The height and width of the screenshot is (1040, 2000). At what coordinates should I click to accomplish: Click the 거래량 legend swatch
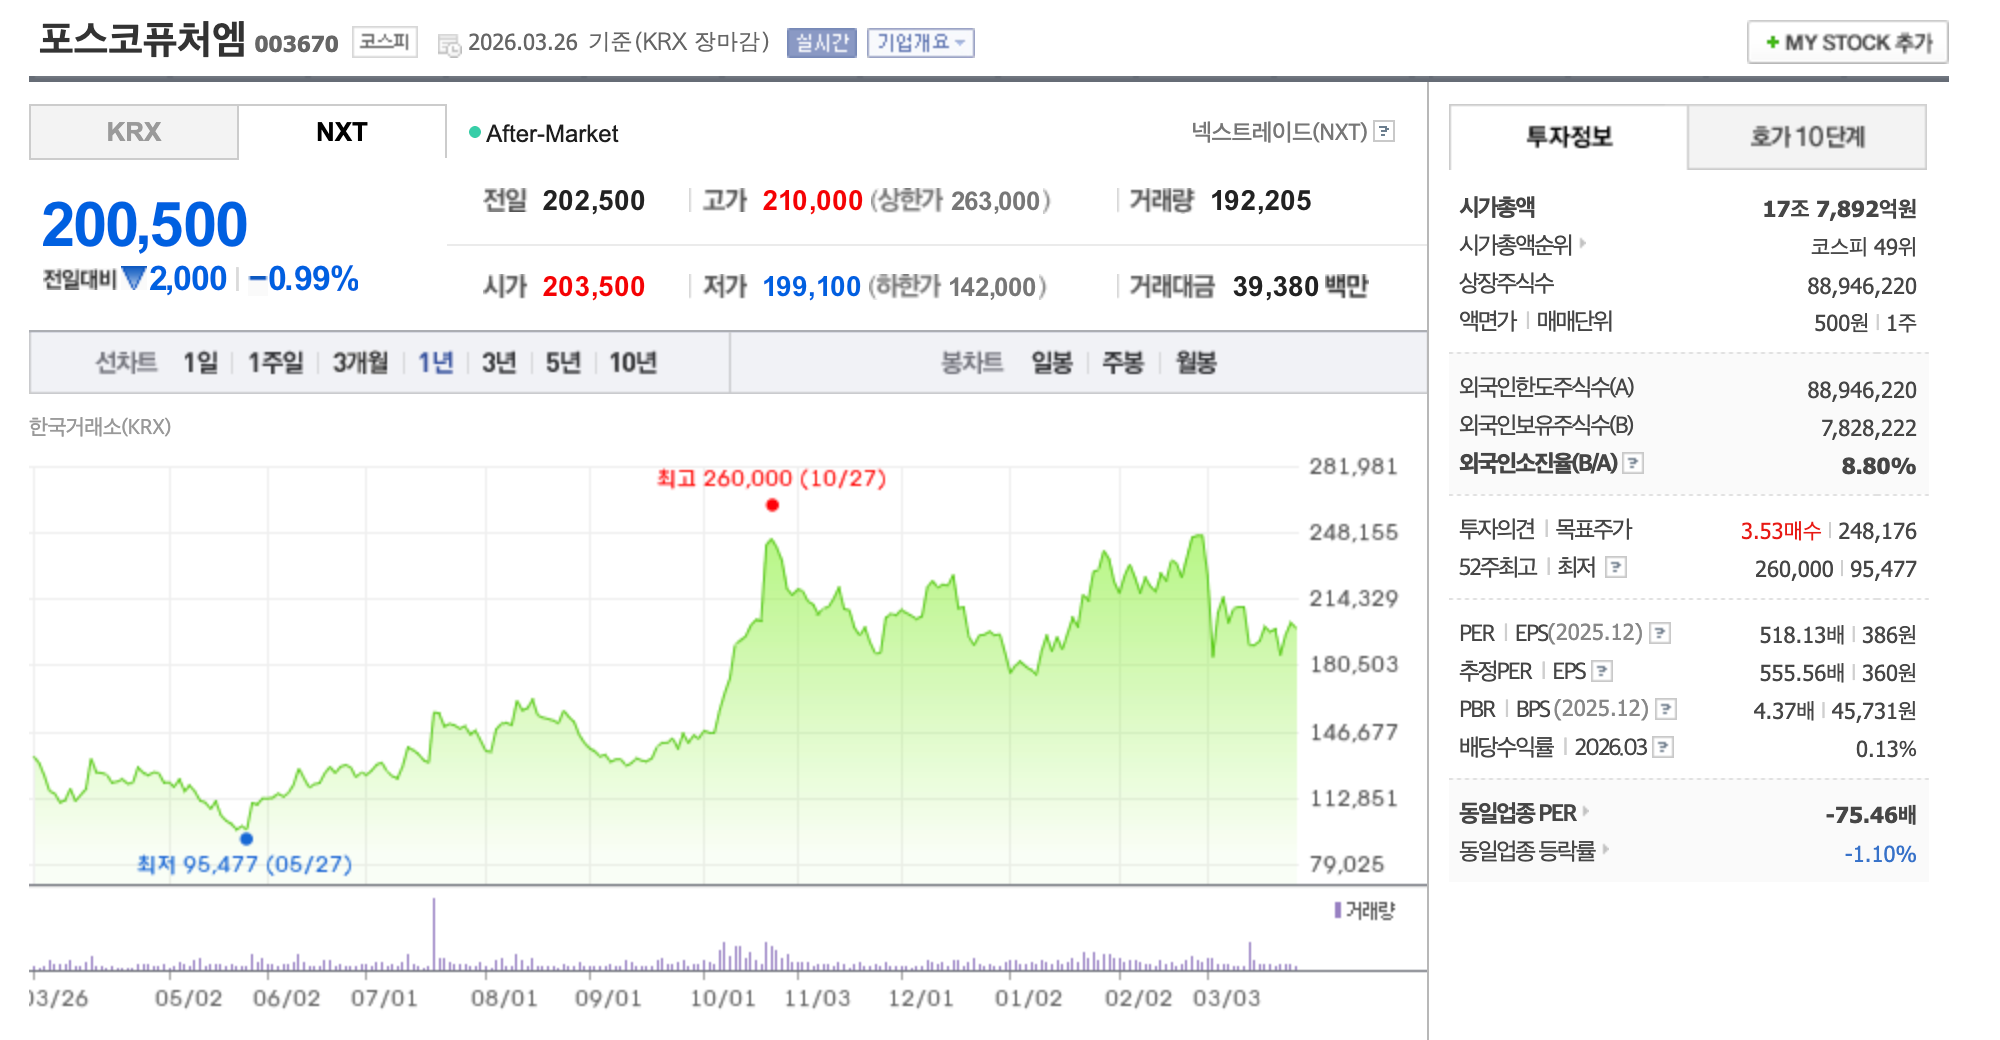pos(1337,910)
